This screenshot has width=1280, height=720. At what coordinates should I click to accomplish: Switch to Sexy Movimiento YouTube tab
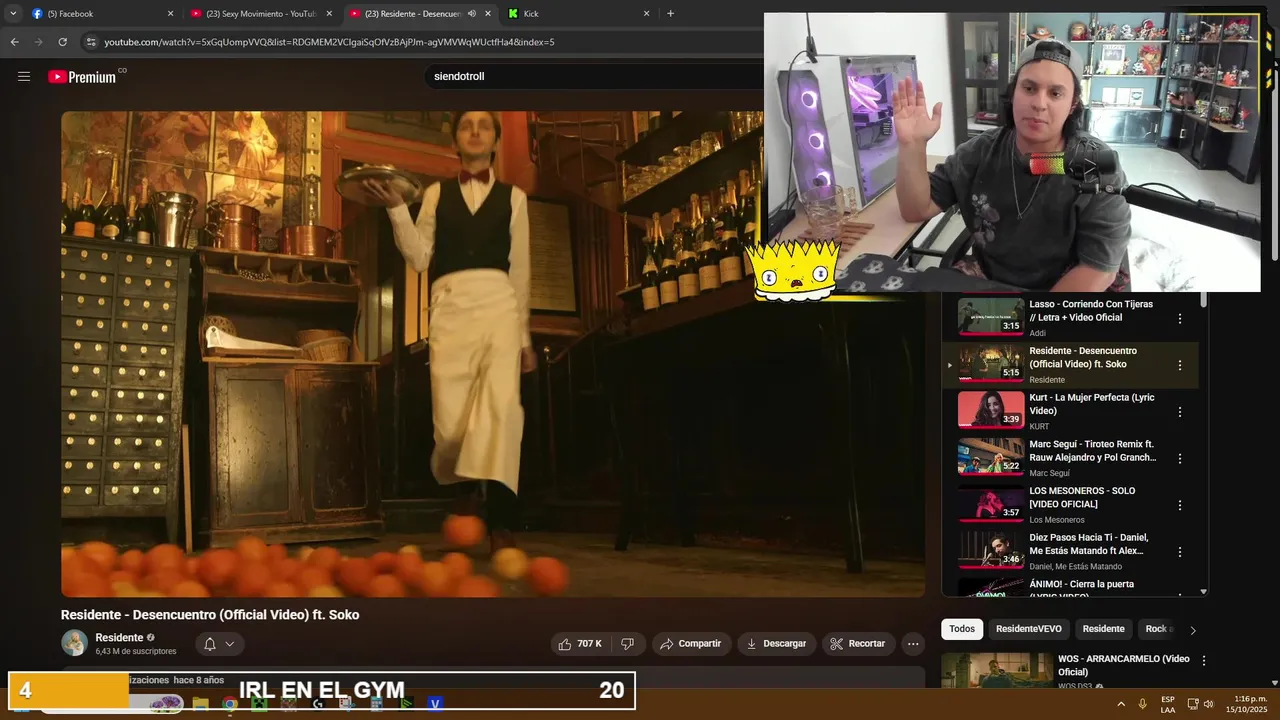pyautogui.click(x=260, y=14)
